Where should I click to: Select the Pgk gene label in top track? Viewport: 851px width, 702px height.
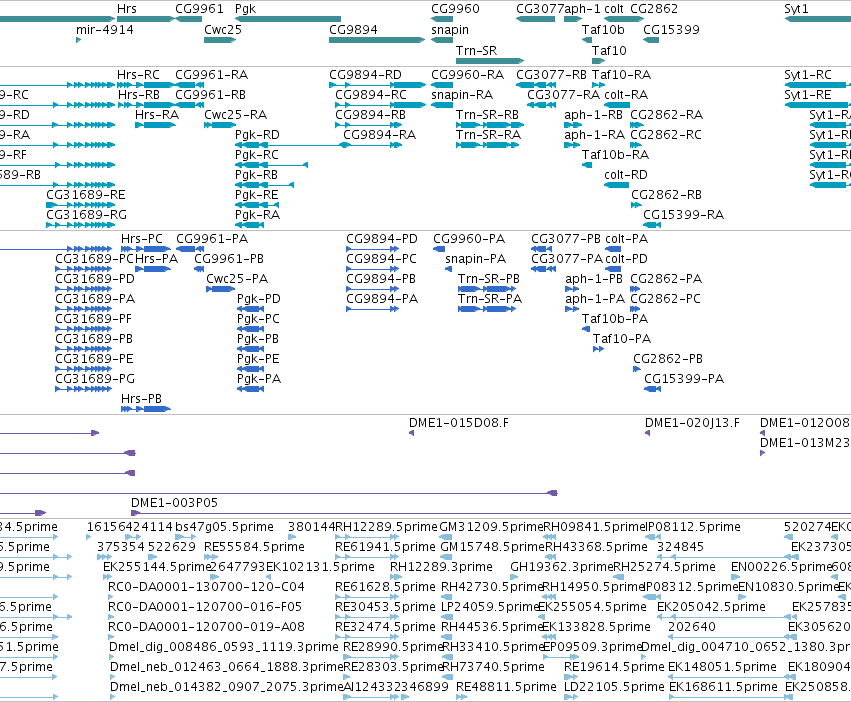245,9
